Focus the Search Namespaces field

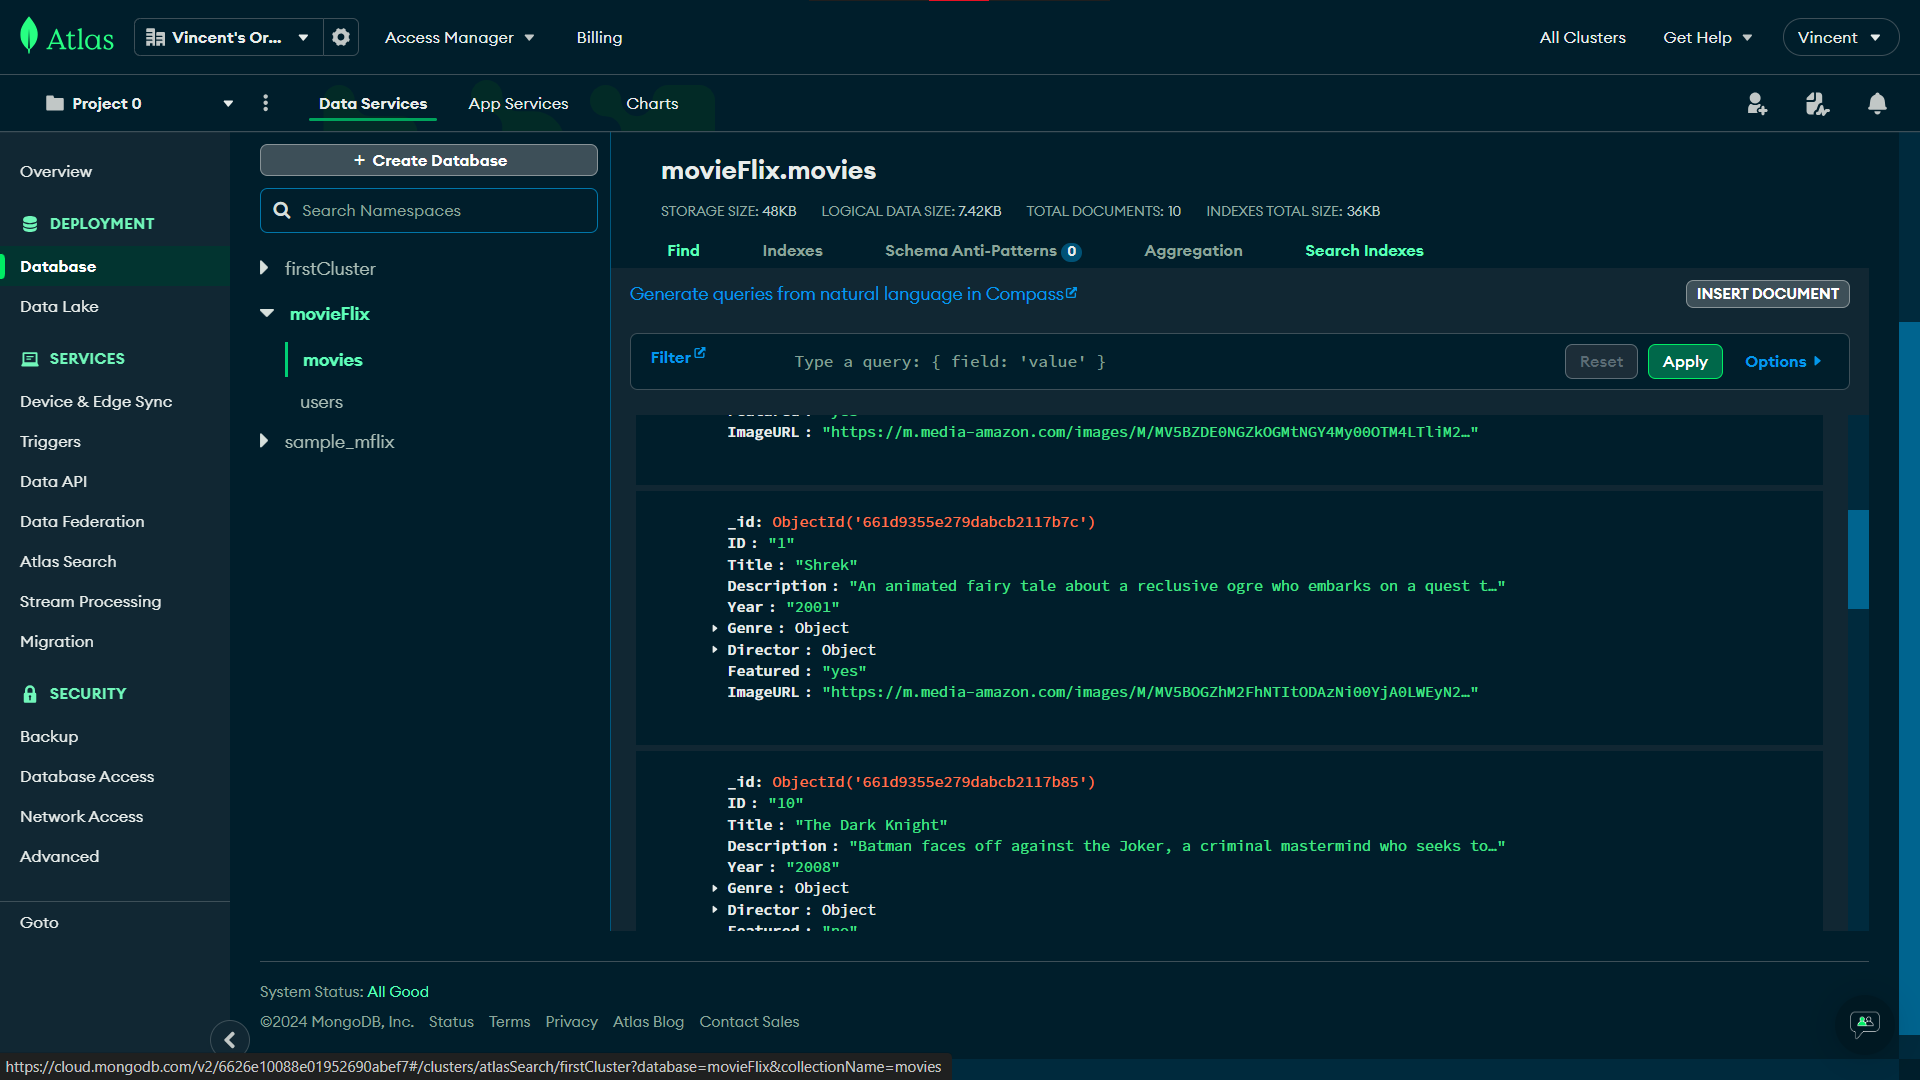(x=429, y=210)
